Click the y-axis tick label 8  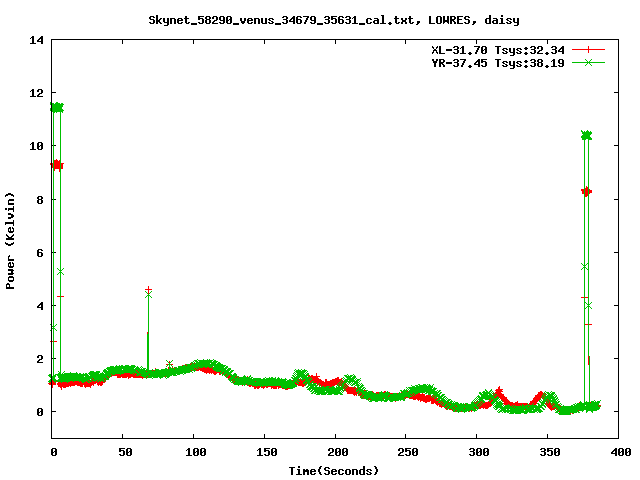tap(40, 200)
